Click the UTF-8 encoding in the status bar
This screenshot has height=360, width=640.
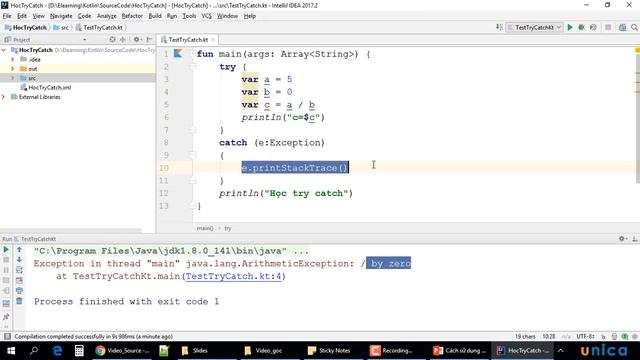tap(585, 336)
